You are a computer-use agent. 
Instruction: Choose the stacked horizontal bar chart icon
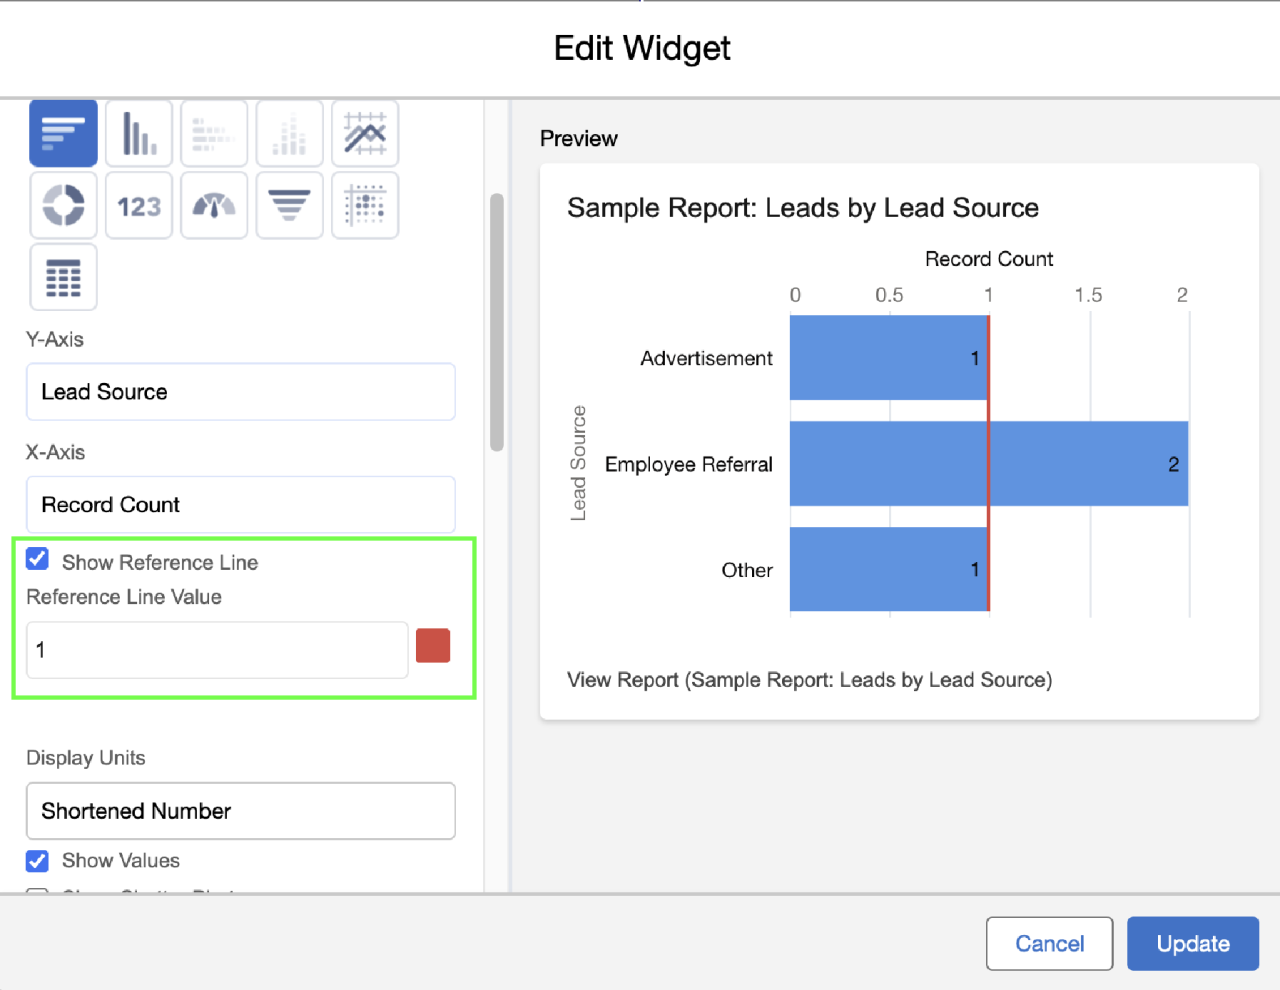pos(214,133)
